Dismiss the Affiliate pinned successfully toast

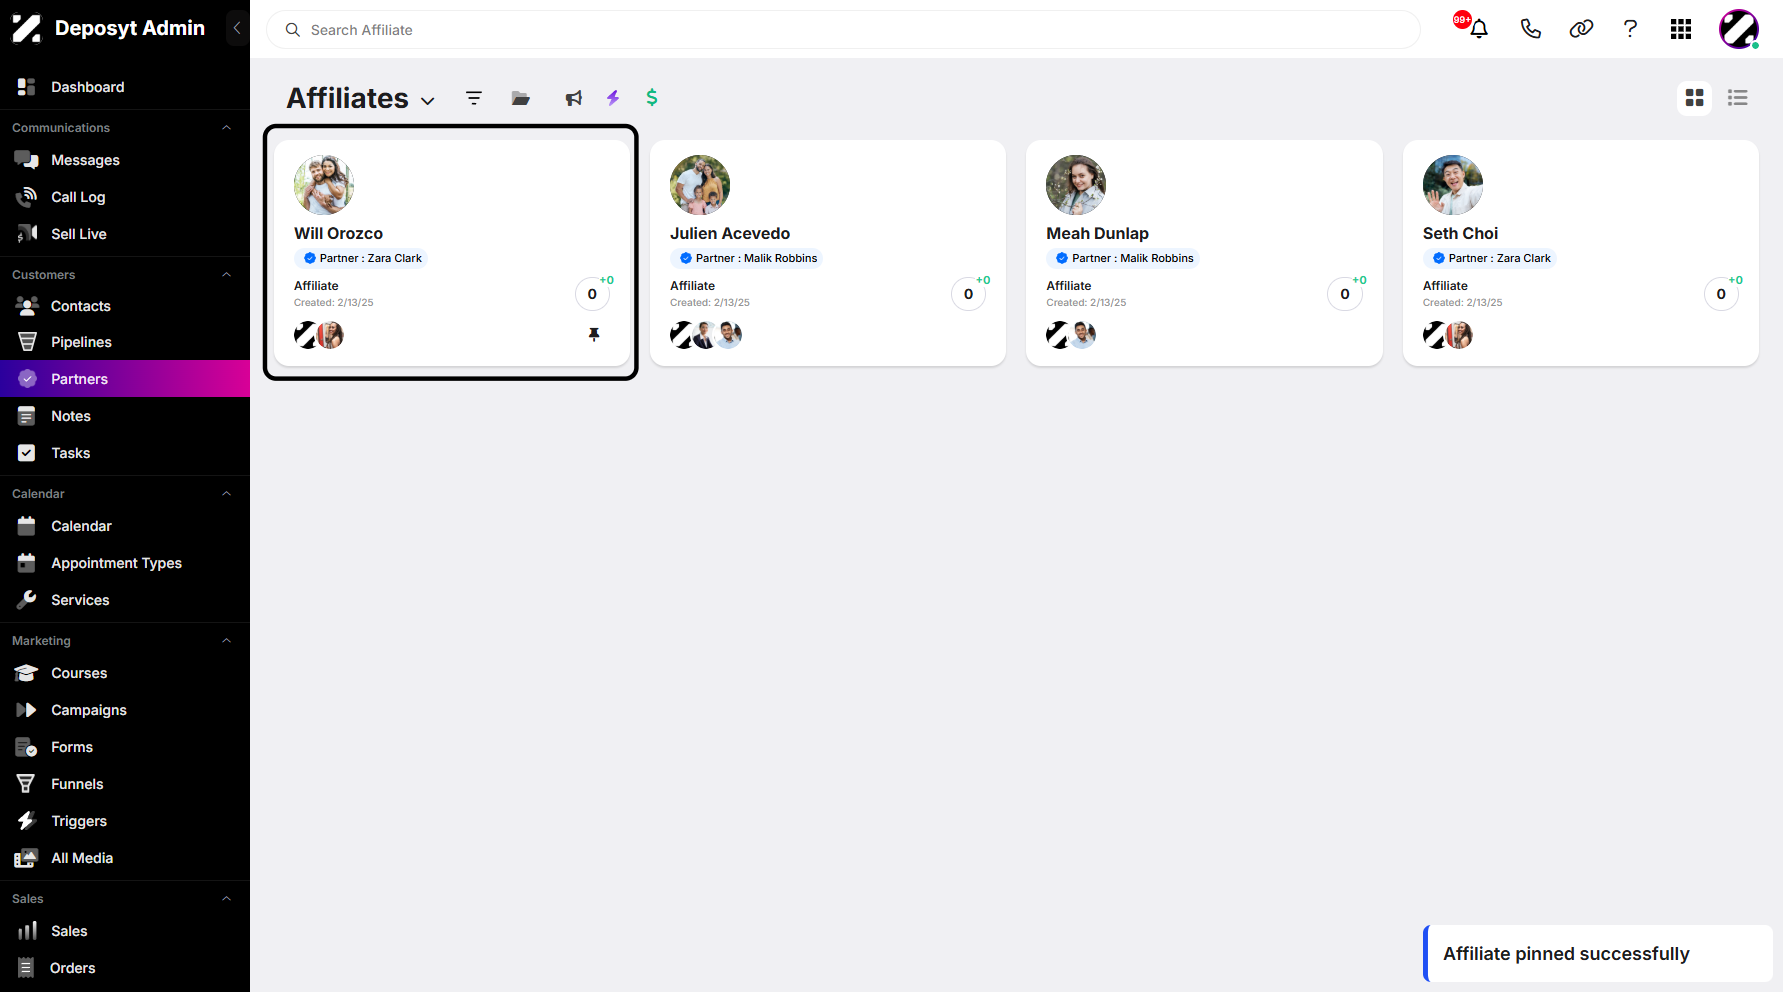point(1598,954)
